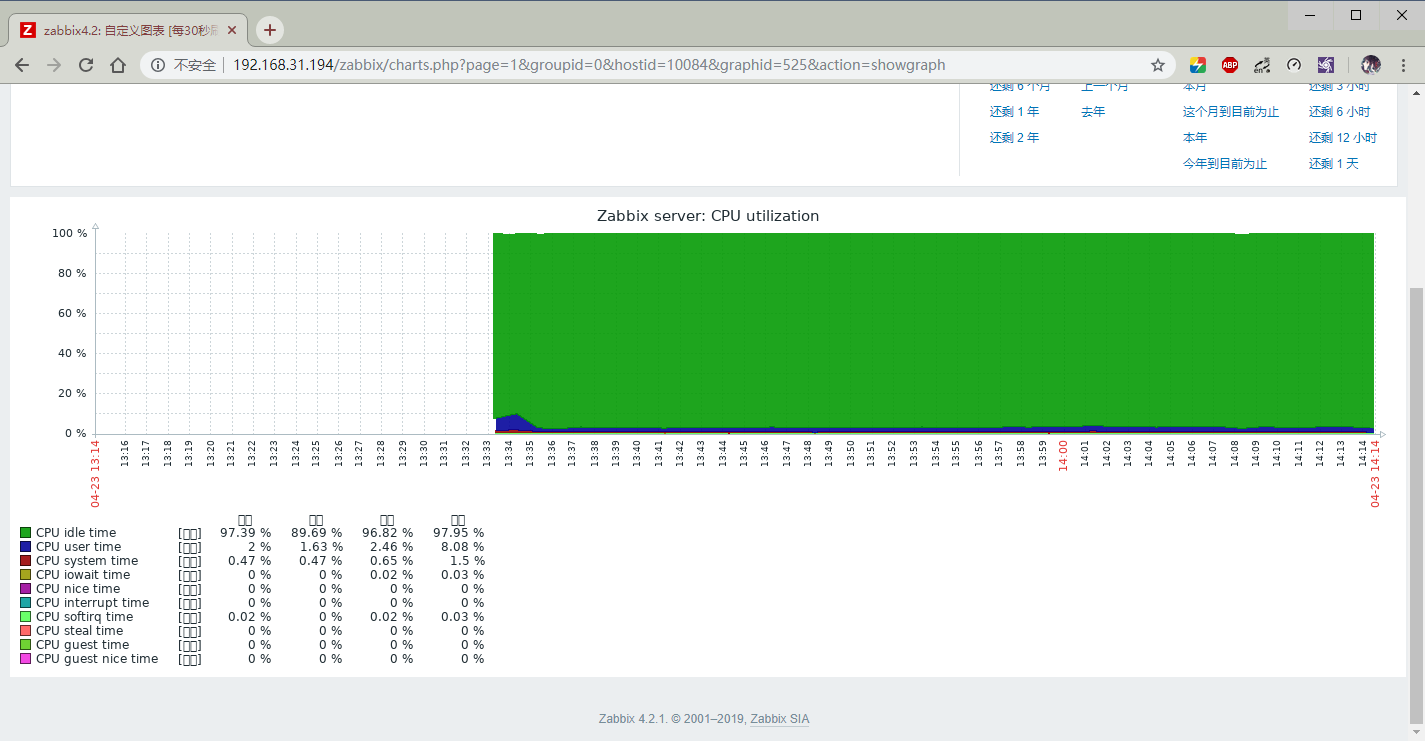Click the 'CPU idle time' legend label
The image size is (1425, 741).
point(76,533)
